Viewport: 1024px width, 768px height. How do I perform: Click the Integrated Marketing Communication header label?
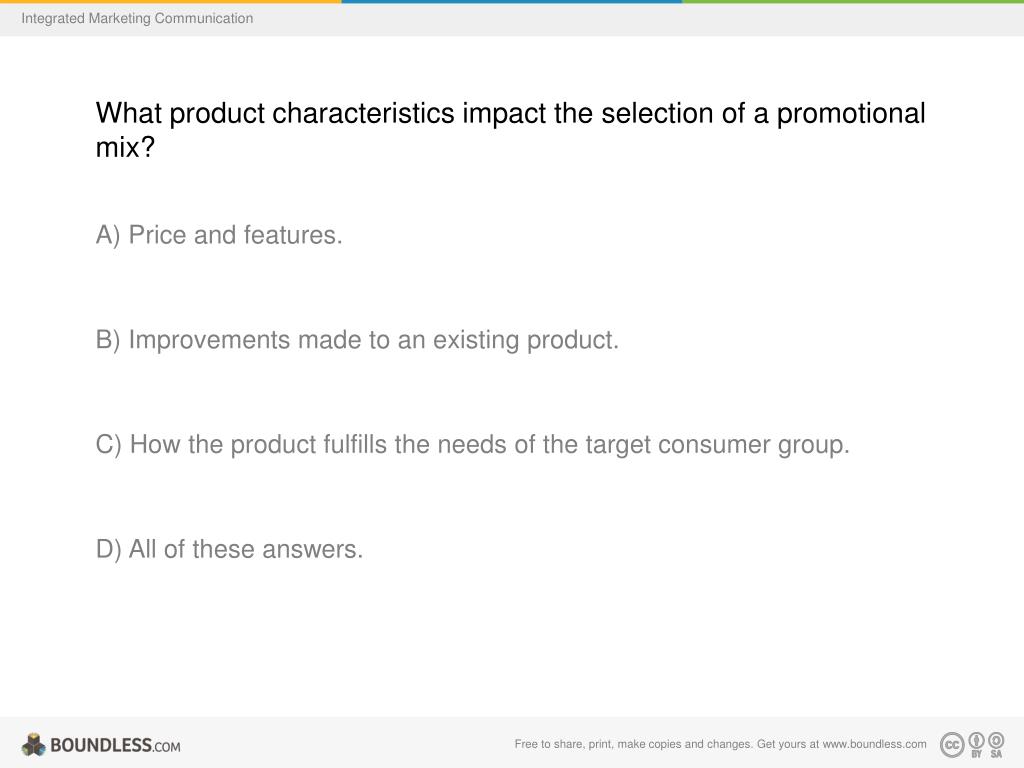[x=137, y=18]
